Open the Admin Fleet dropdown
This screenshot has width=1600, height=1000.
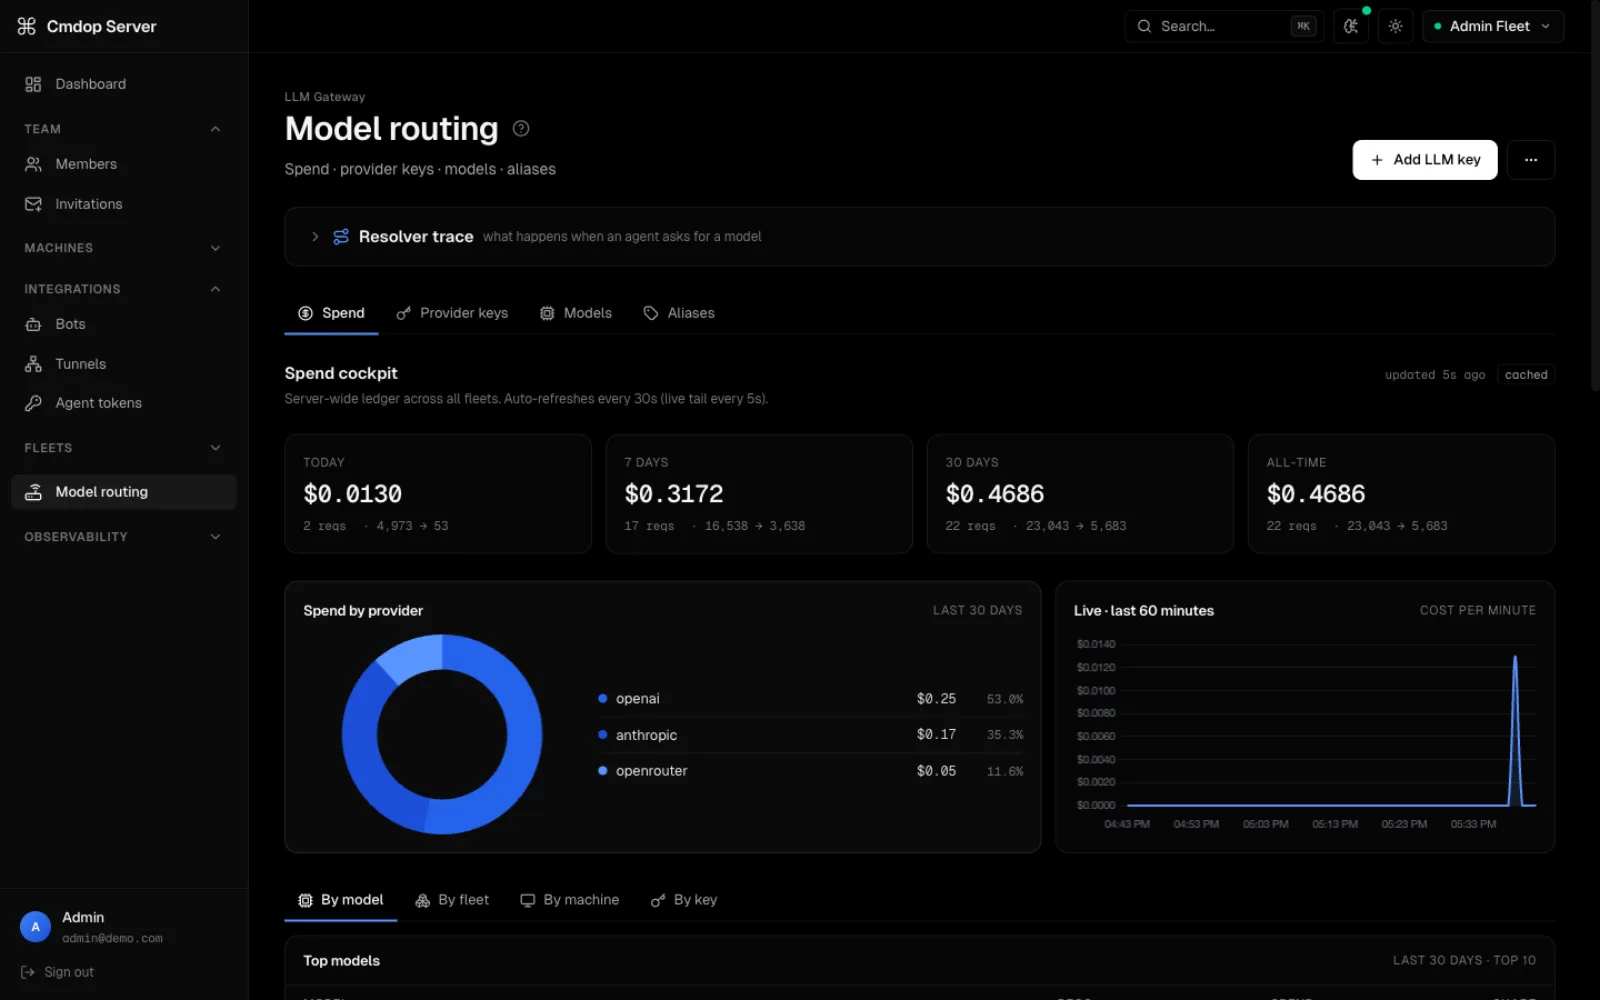coord(1492,26)
